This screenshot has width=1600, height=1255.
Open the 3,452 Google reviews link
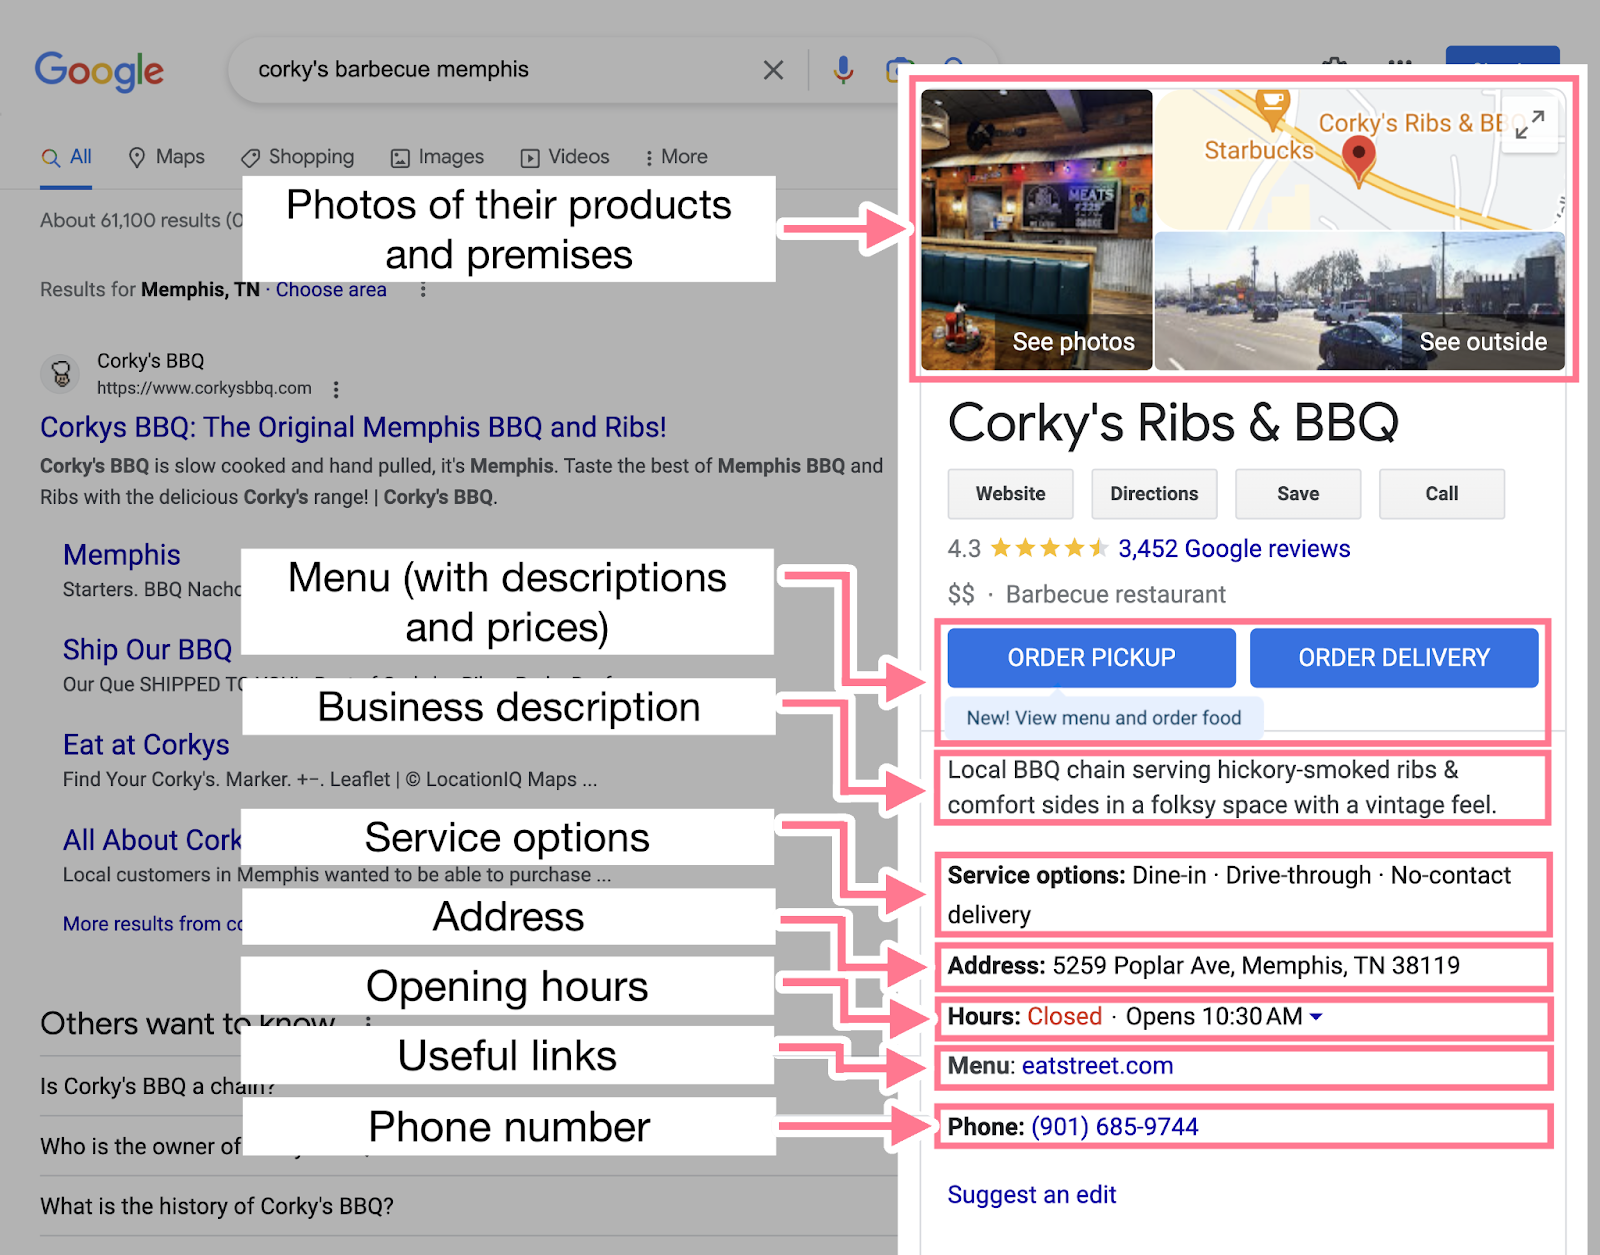[1234, 549]
